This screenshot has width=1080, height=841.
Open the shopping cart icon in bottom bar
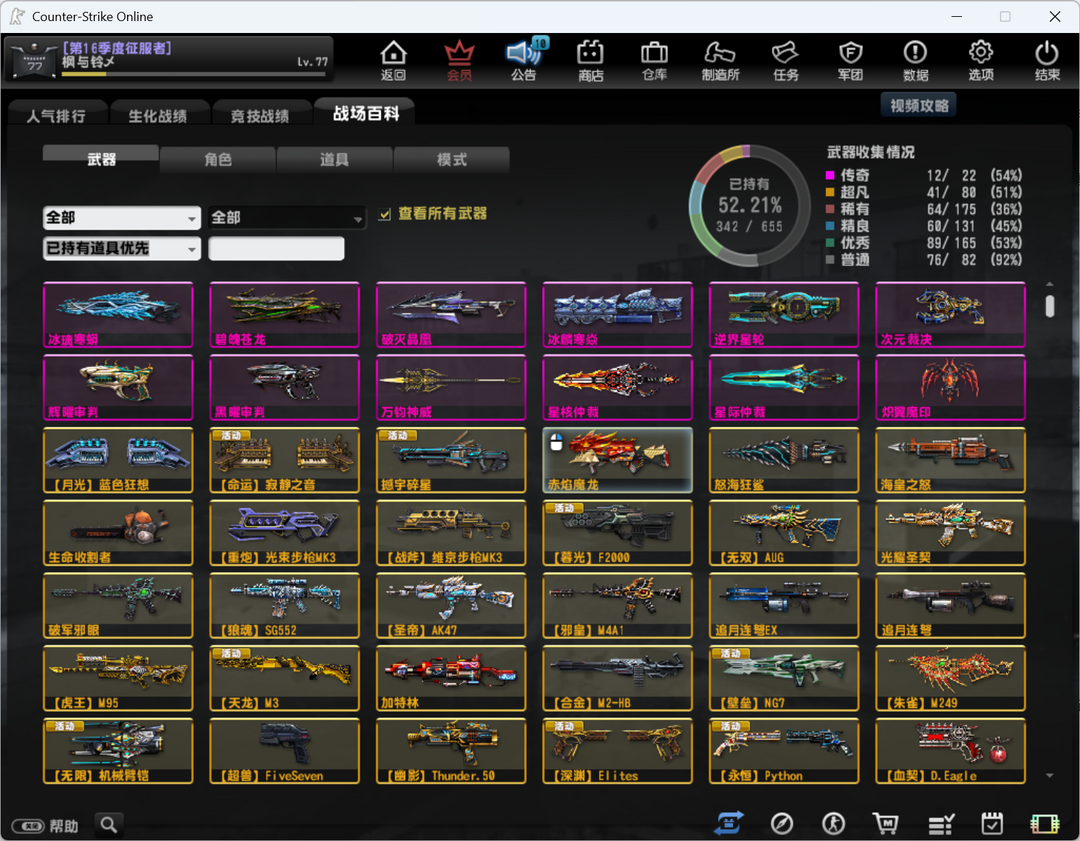click(885, 823)
